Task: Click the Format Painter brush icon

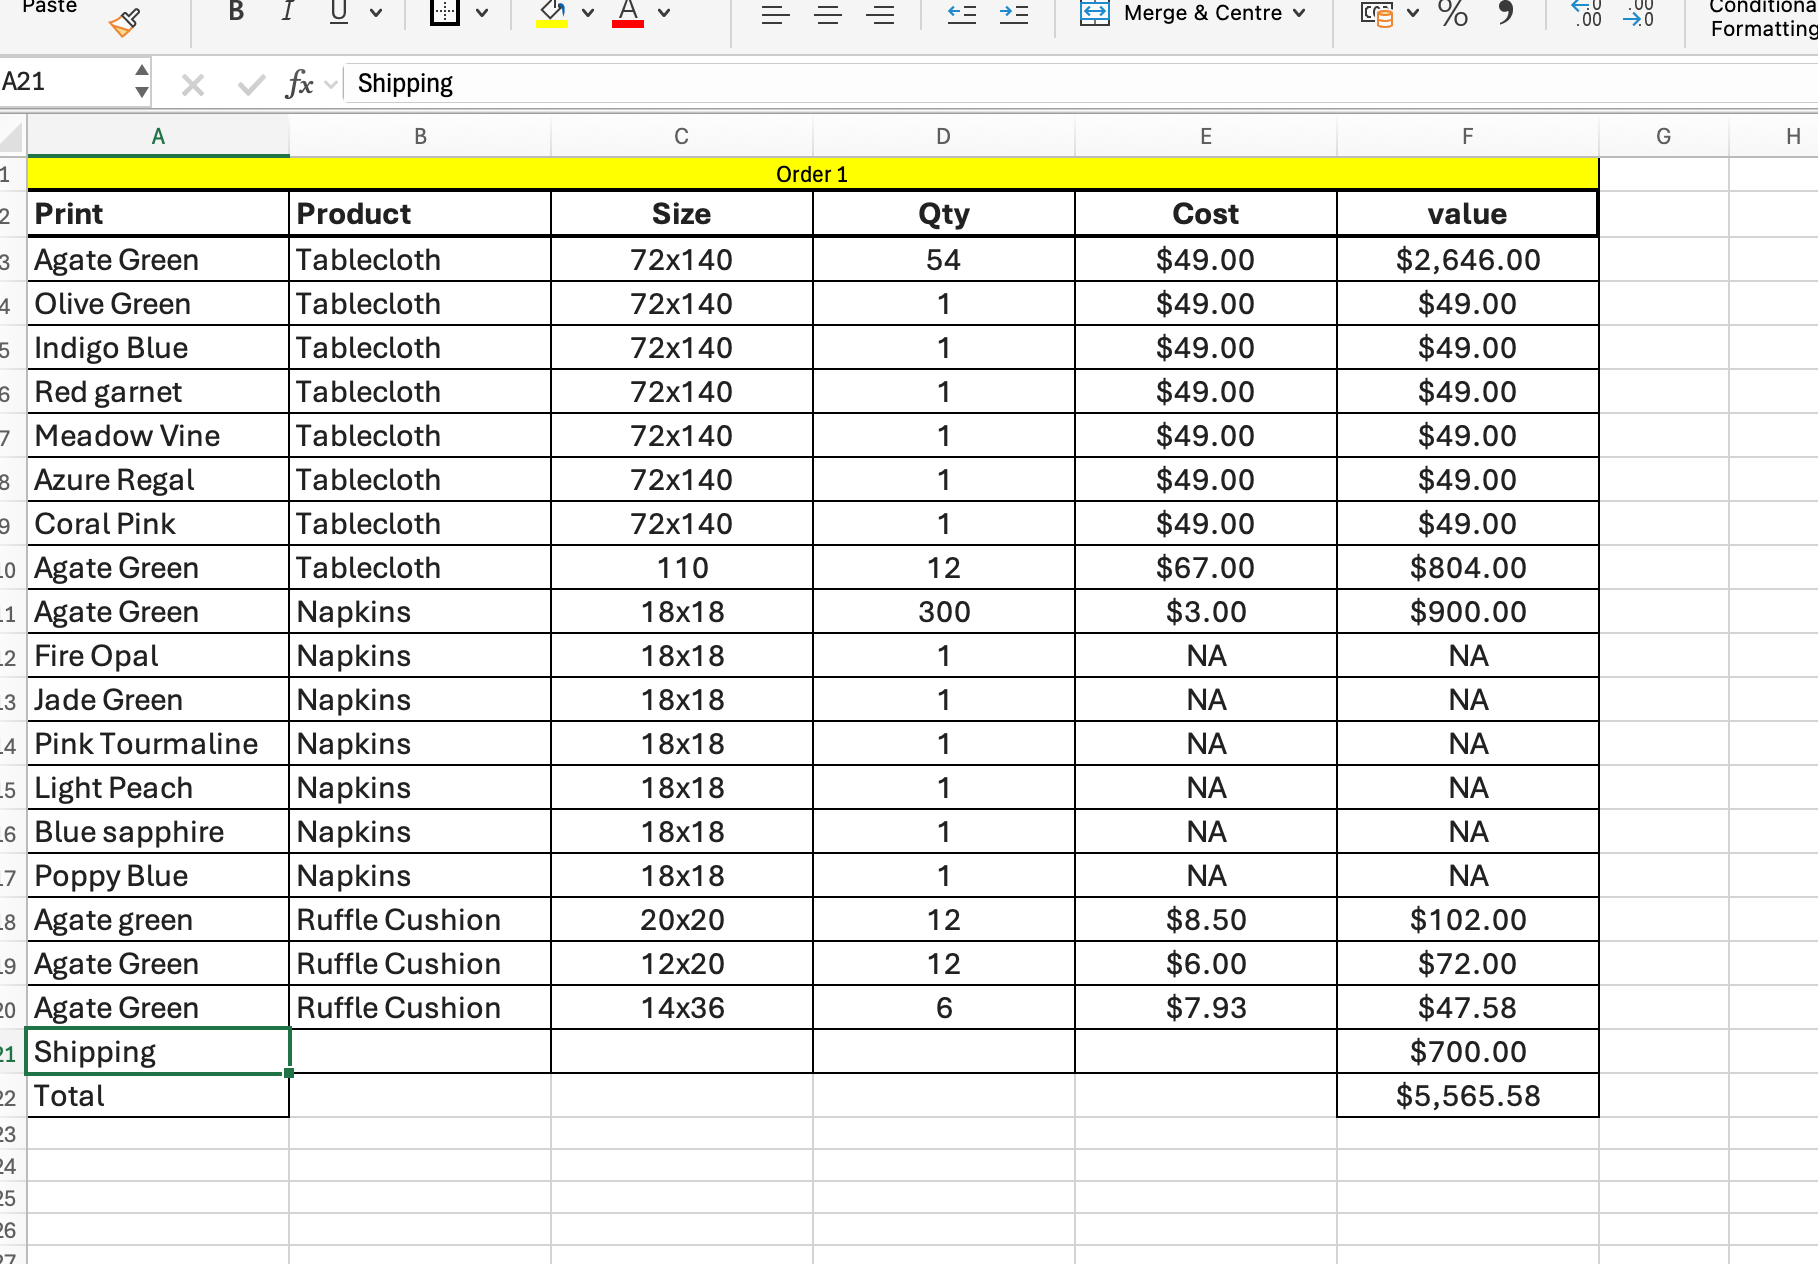Action: pos(125,22)
